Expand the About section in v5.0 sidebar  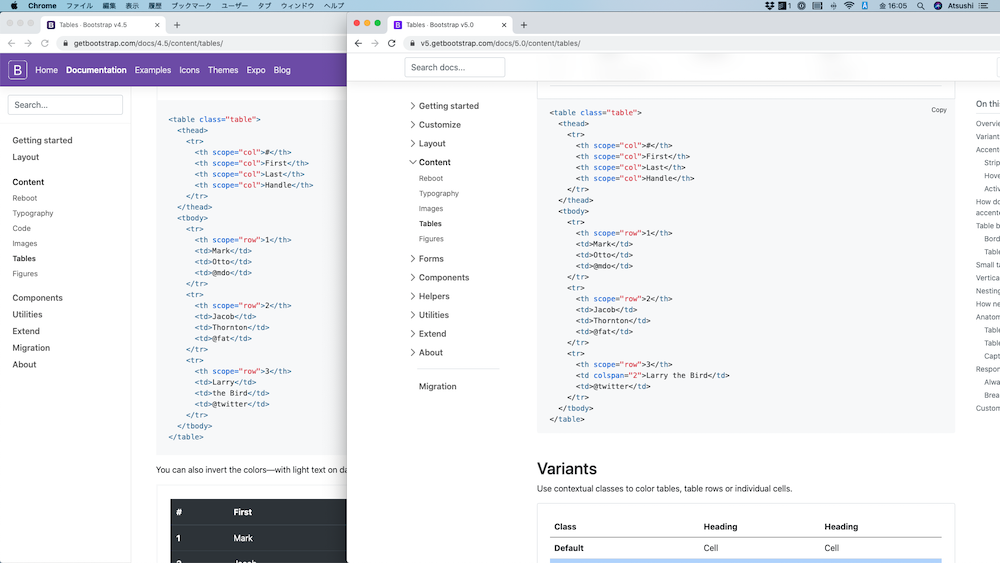click(426, 353)
